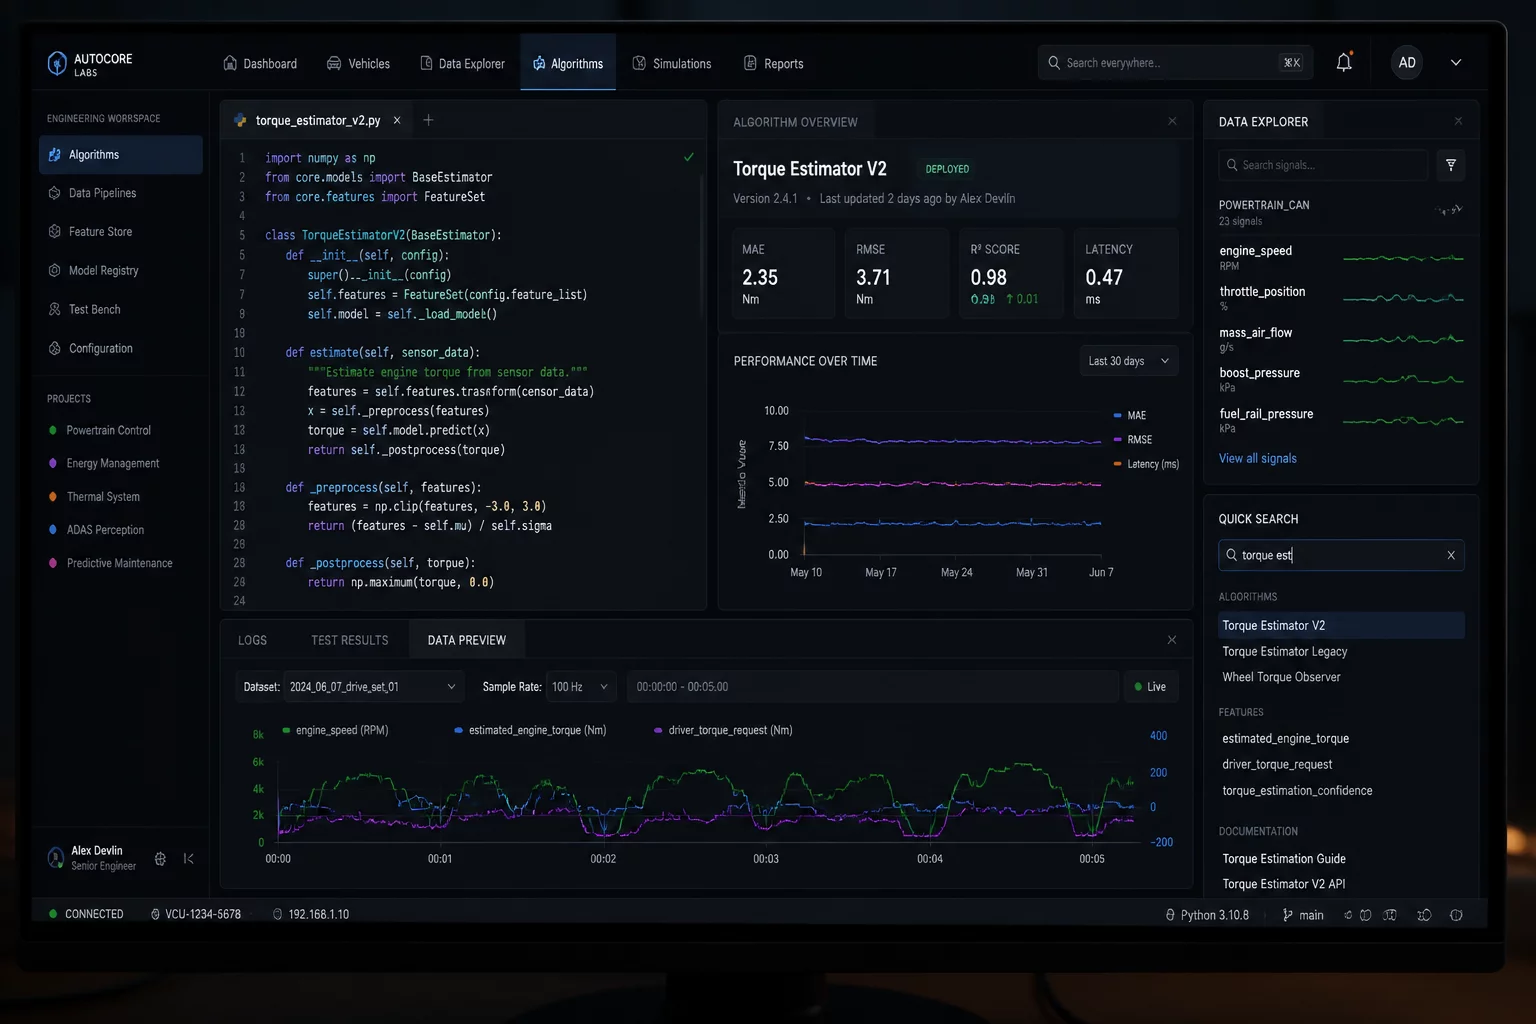Open the Logs tab
This screenshot has height=1024, width=1536.
253,640
